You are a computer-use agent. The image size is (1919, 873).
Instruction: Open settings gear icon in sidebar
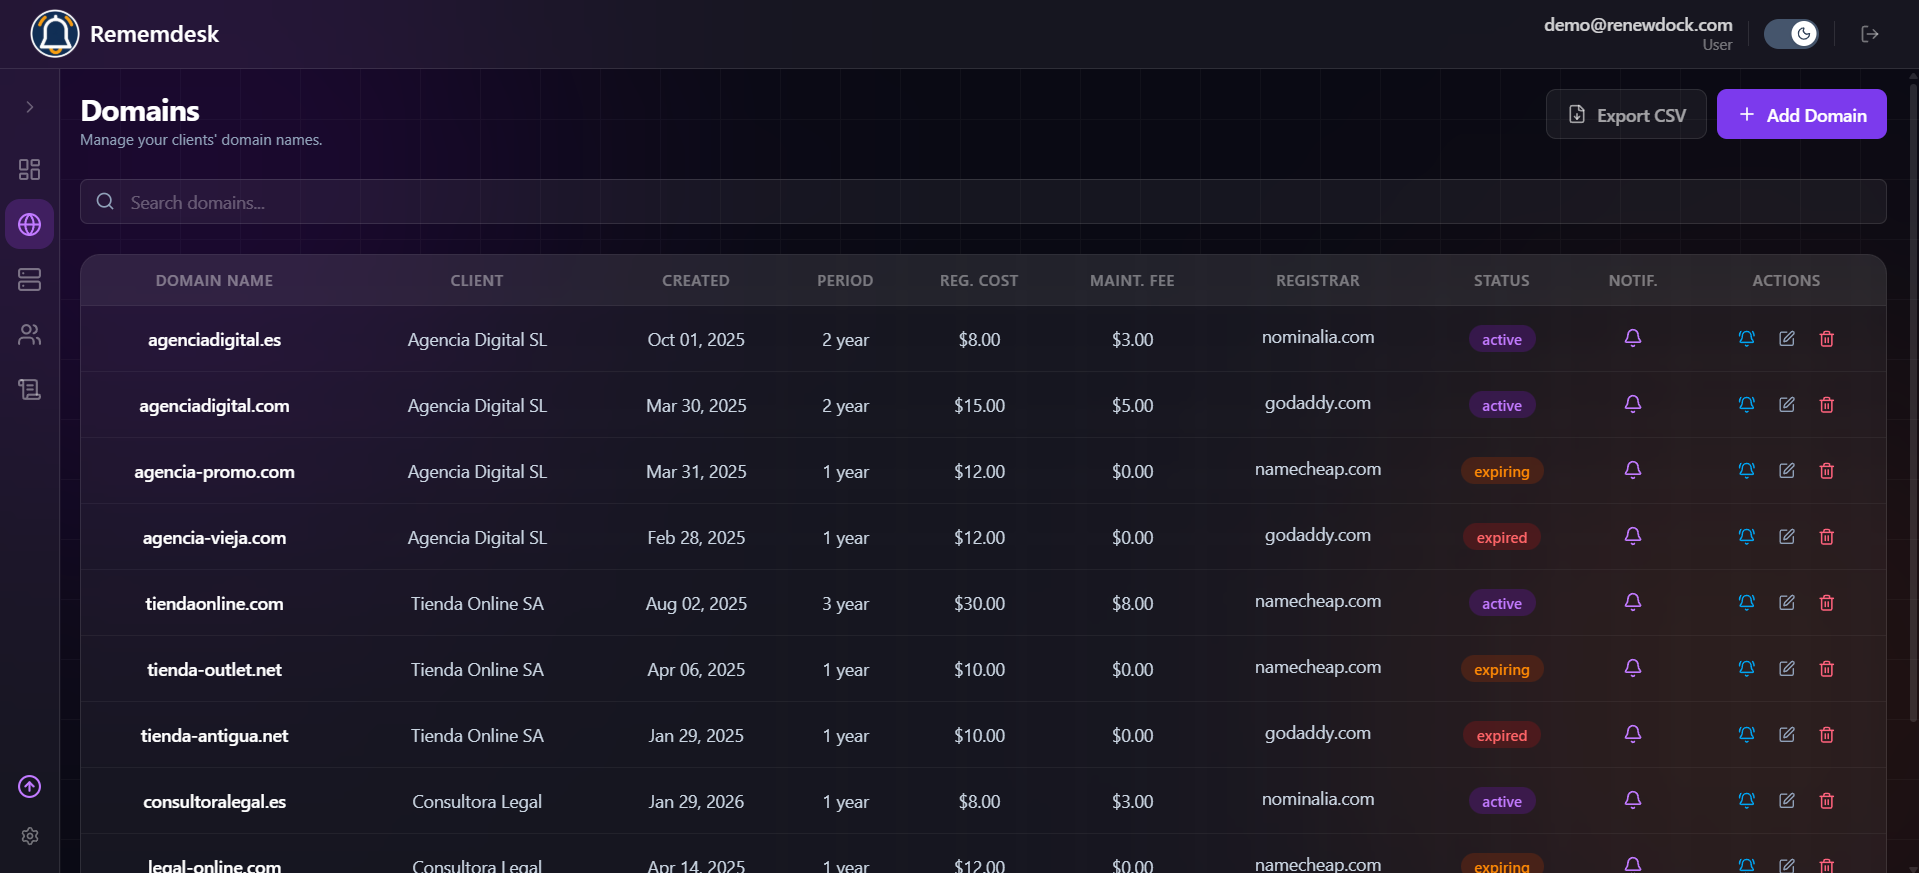[x=30, y=836]
